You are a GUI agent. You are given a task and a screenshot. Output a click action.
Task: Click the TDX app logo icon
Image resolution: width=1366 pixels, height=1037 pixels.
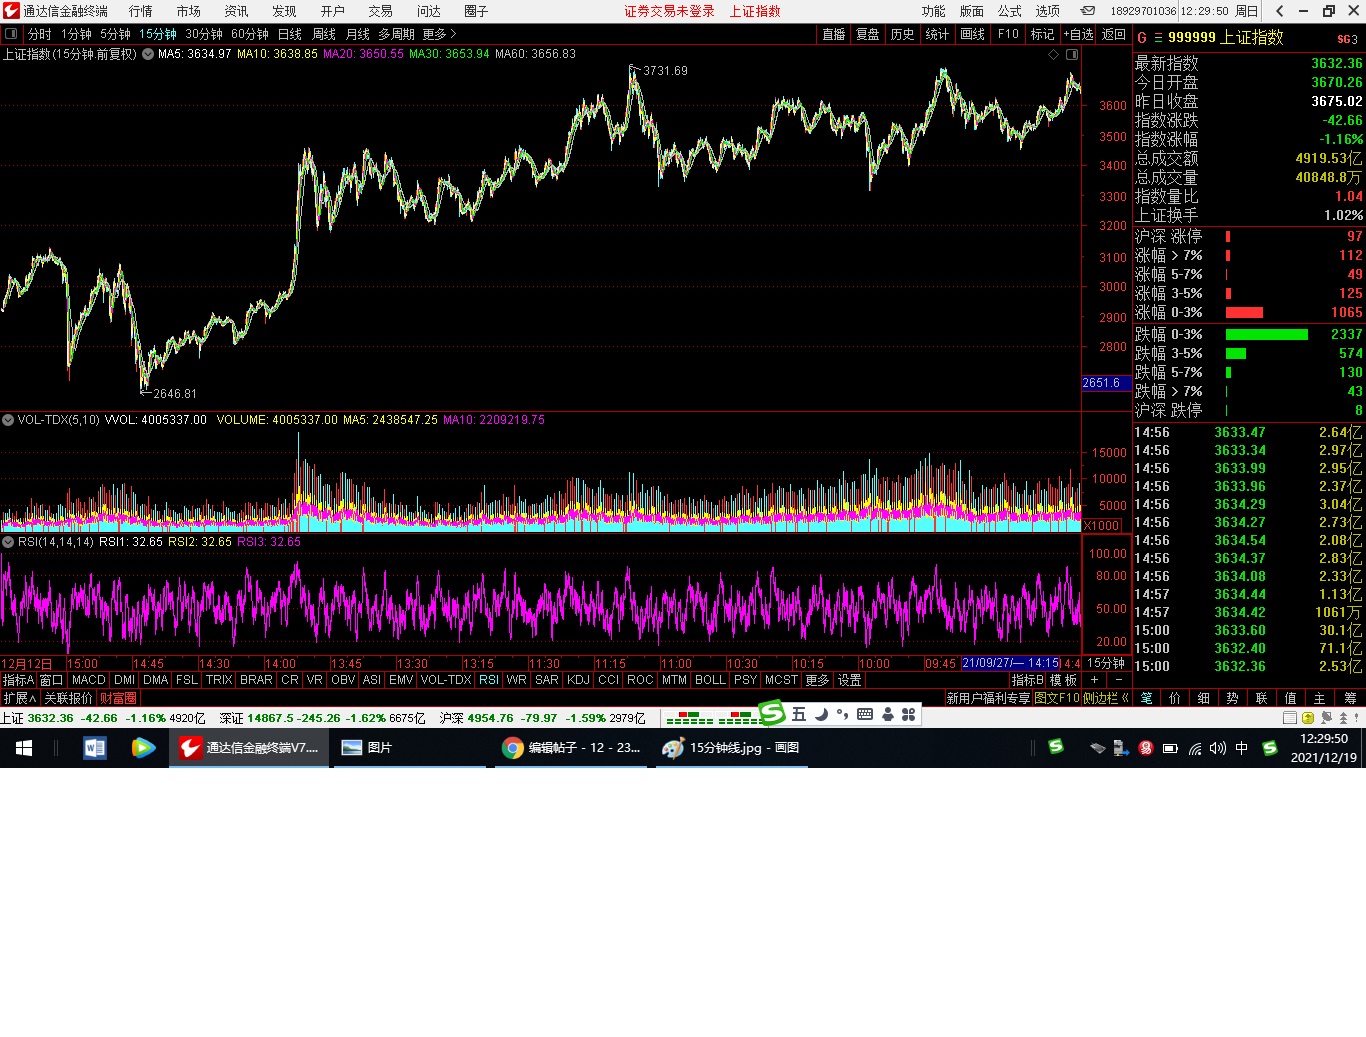tap(11, 11)
